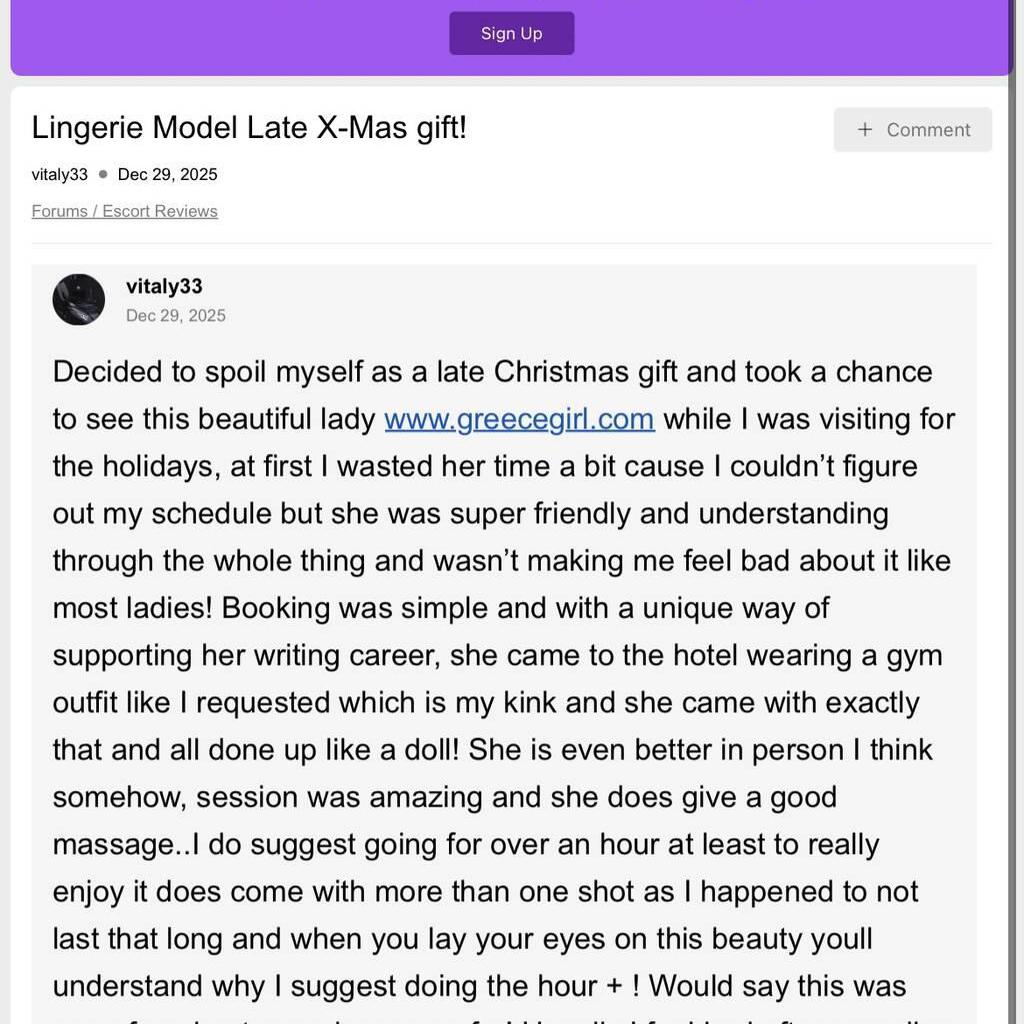Click the Sign Up button
This screenshot has height=1024, width=1024.
[511, 33]
